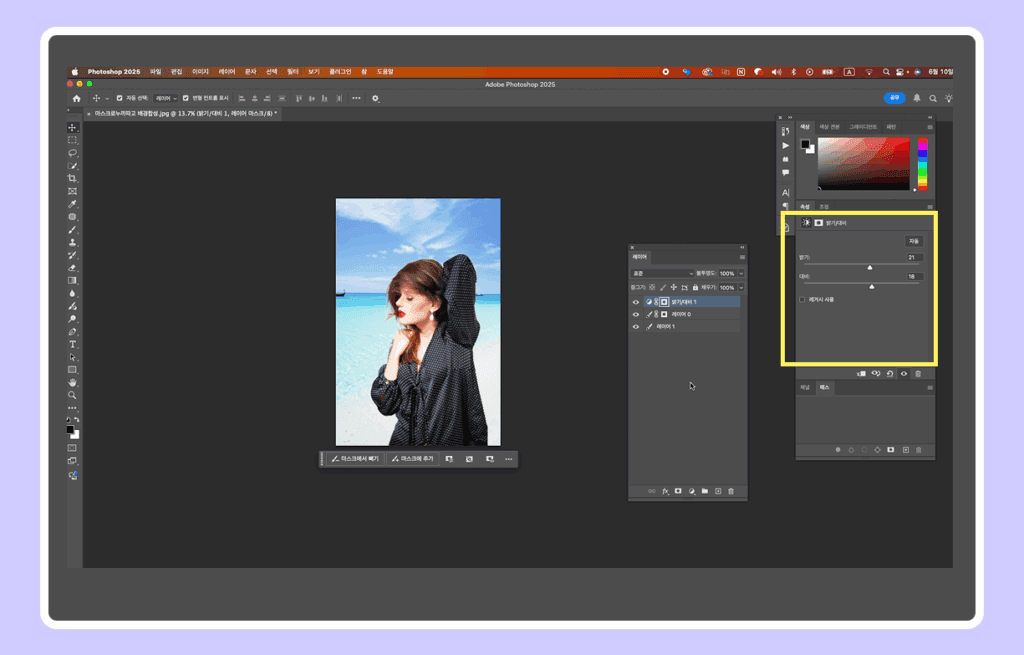Select the Frame tool
Image resolution: width=1024 pixels, height=655 pixels.
point(72,191)
